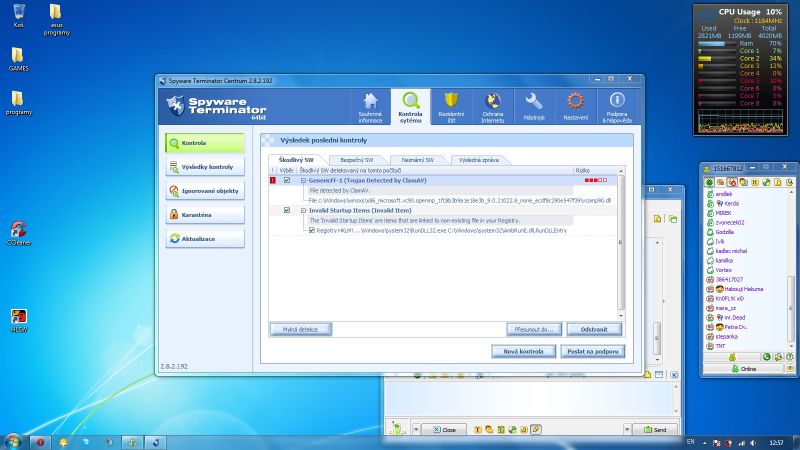Select the ClamAV file path row
800x450 pixels.
coord(459,201)
